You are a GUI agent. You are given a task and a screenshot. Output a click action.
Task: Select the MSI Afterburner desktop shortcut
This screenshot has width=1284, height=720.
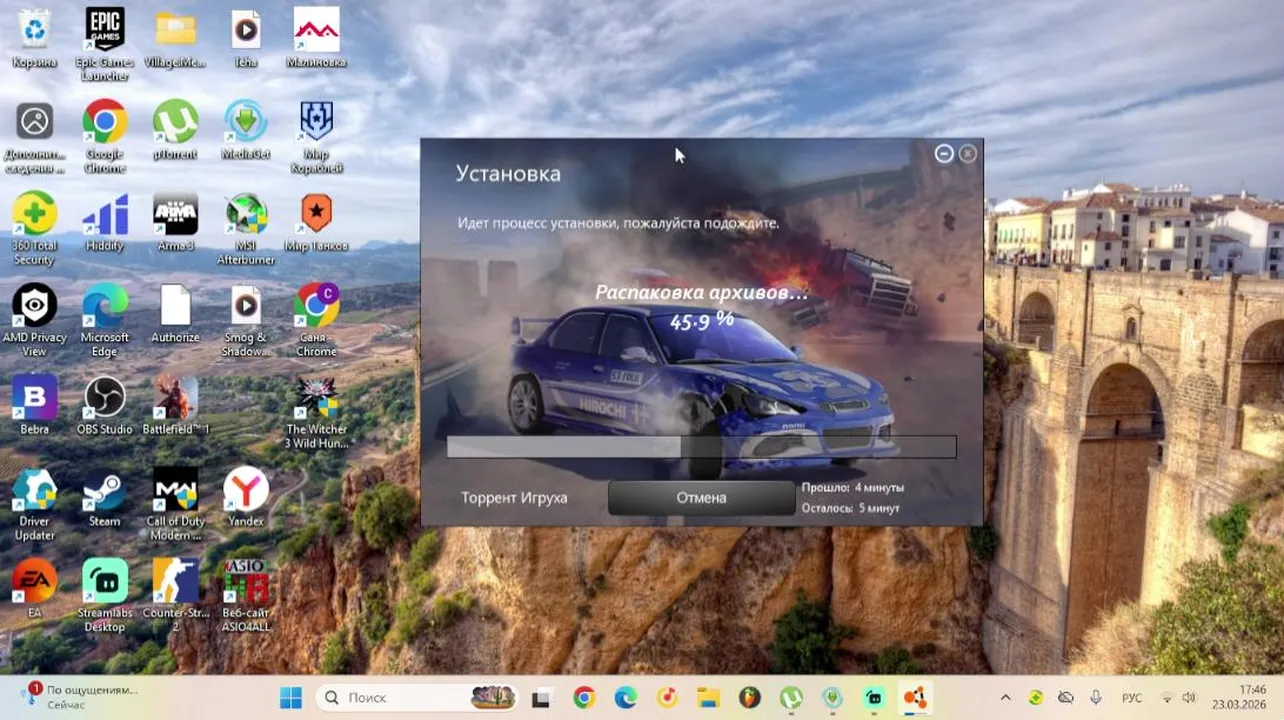pyautogui.click(x=246, y=229)
